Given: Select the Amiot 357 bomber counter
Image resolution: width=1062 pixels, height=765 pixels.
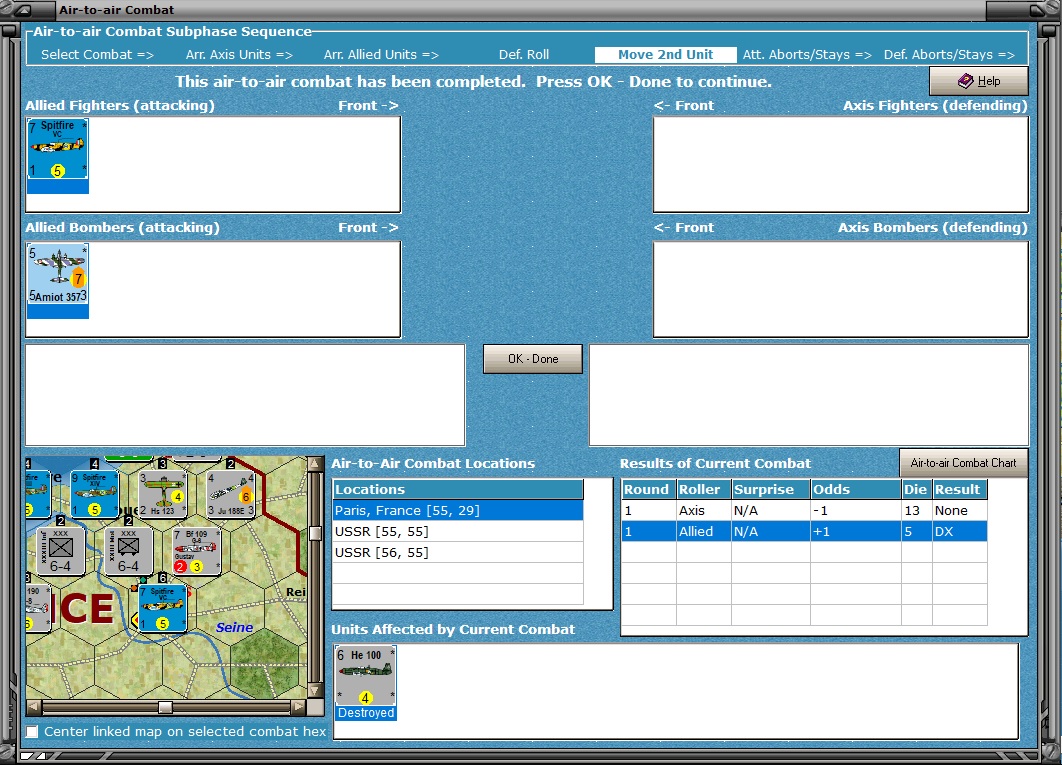Looking at the screenshot, I should tap(58, 274).
